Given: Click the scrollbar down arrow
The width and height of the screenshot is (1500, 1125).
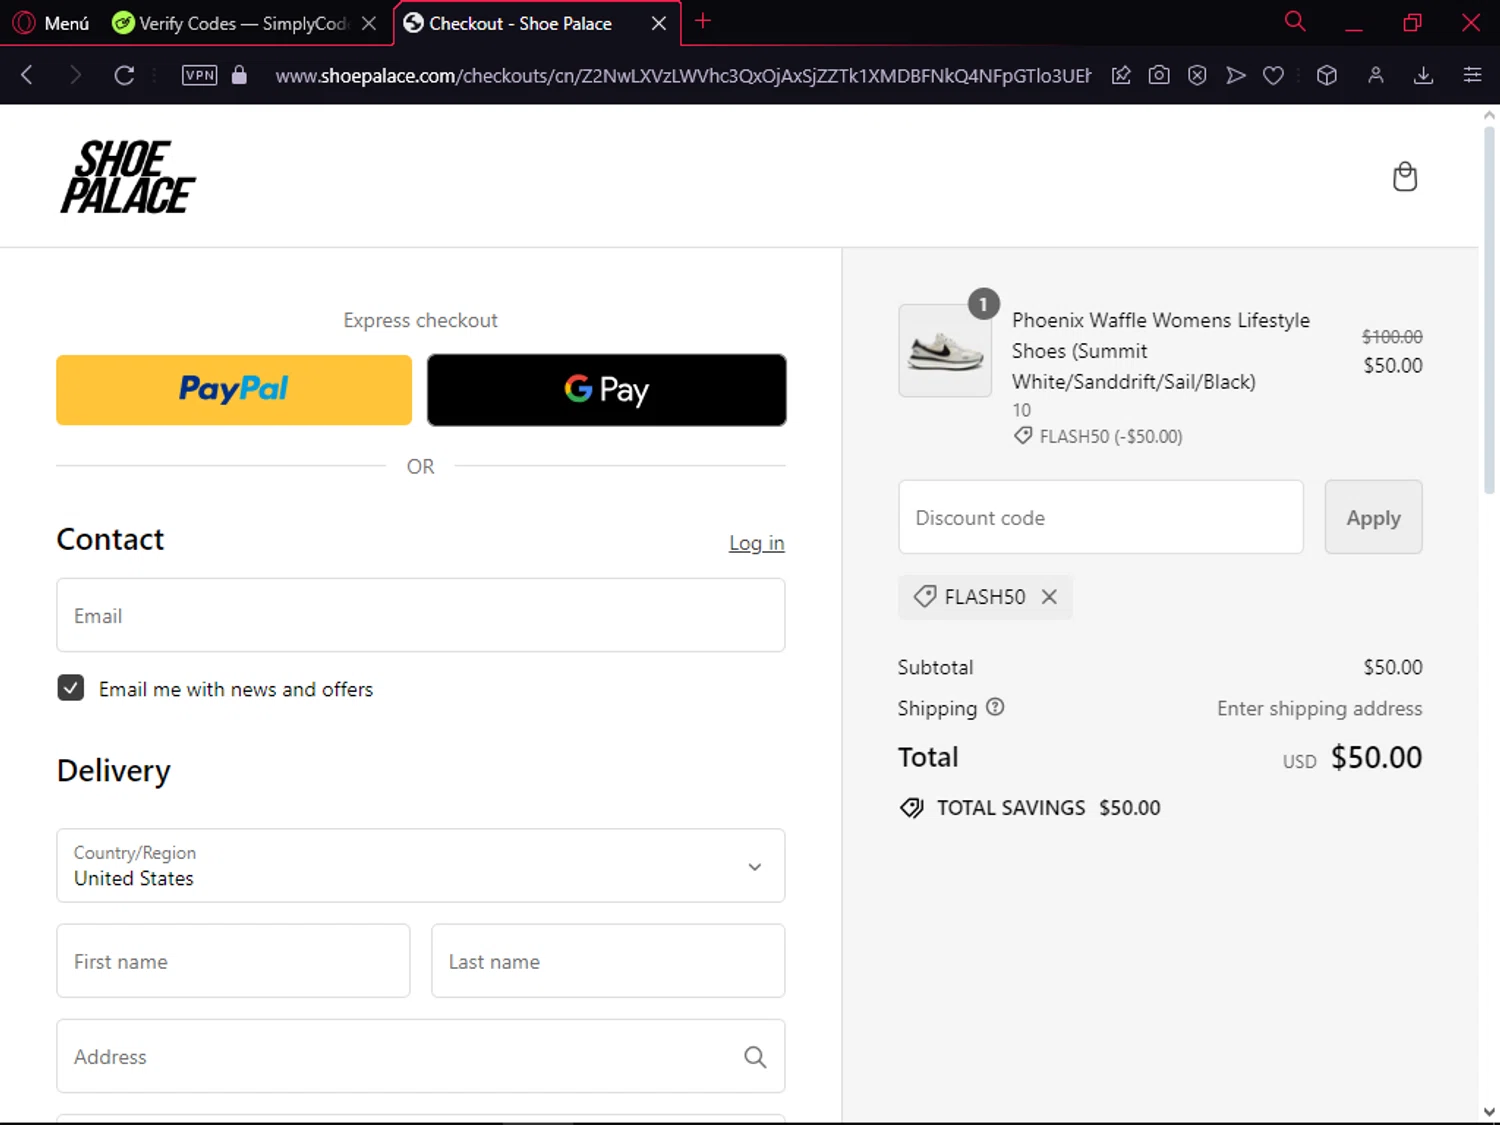Looking at the screenshot, I should (1489, 1112).
